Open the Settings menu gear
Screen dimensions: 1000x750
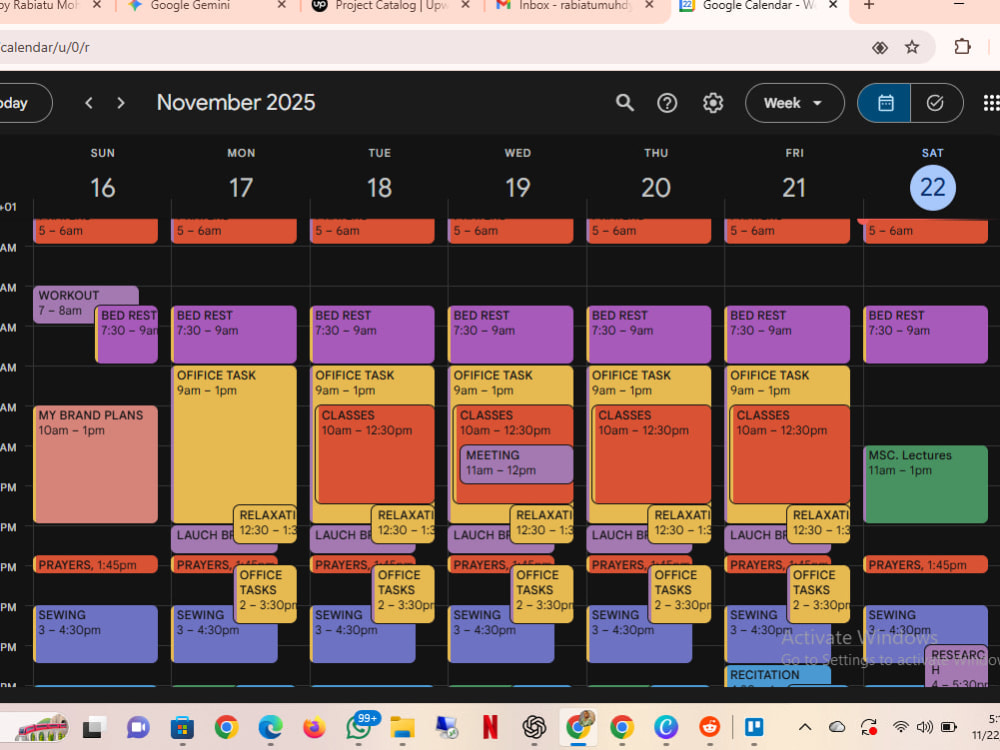712,103
